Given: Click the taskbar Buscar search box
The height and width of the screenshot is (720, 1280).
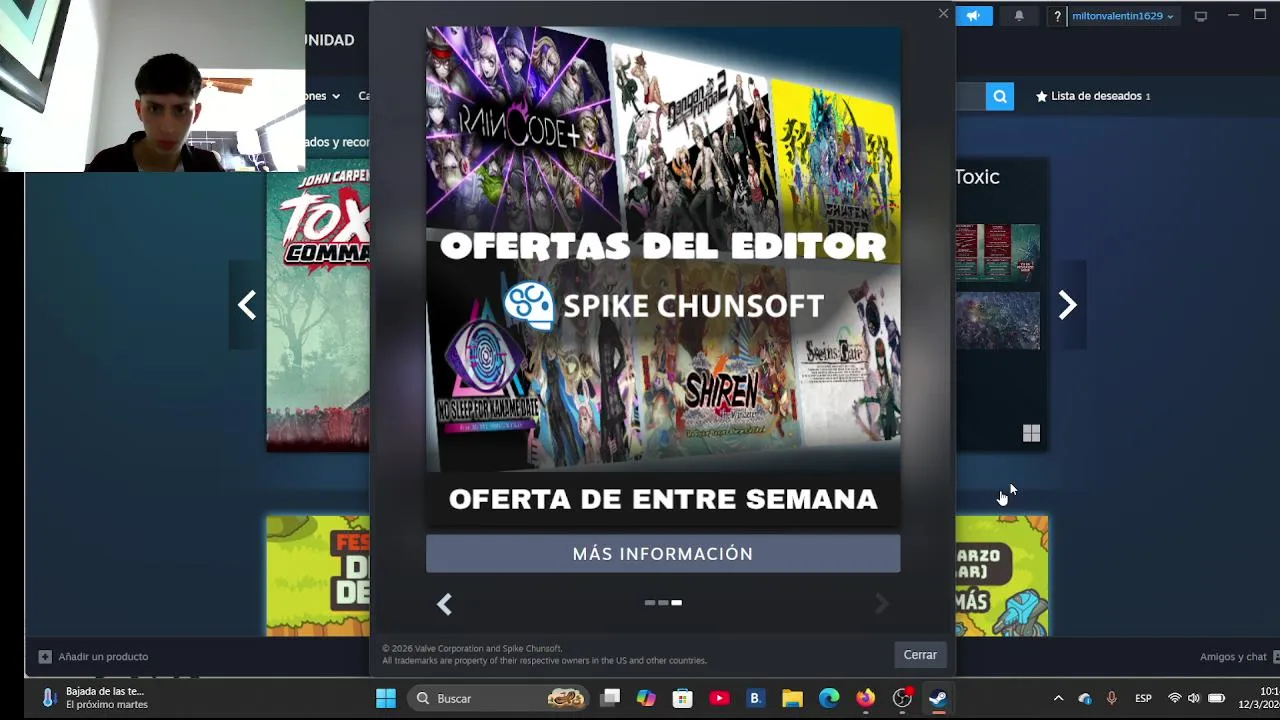Looking at the screenshot, I should point(500,698).
